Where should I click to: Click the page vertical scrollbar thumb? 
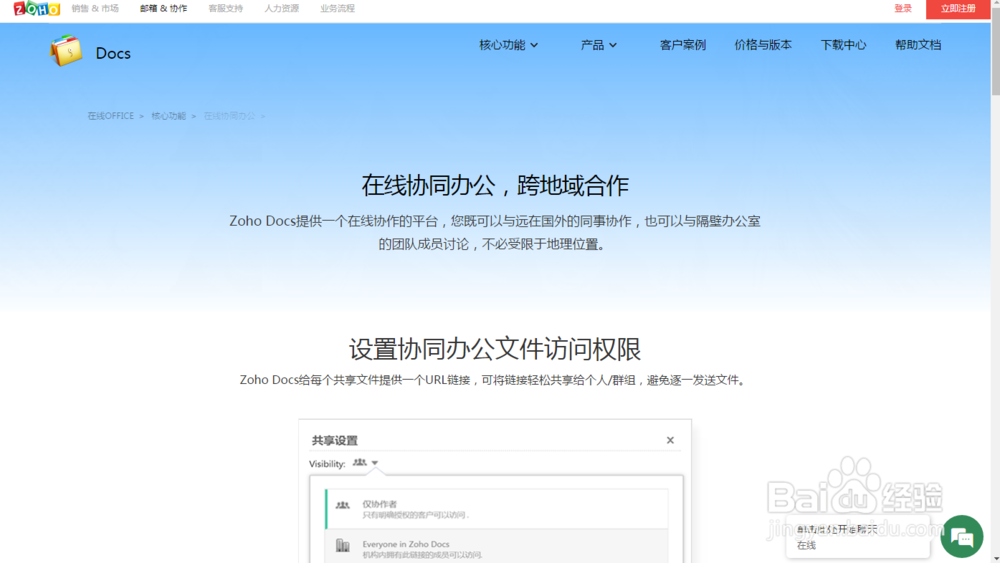click(995, 52)
